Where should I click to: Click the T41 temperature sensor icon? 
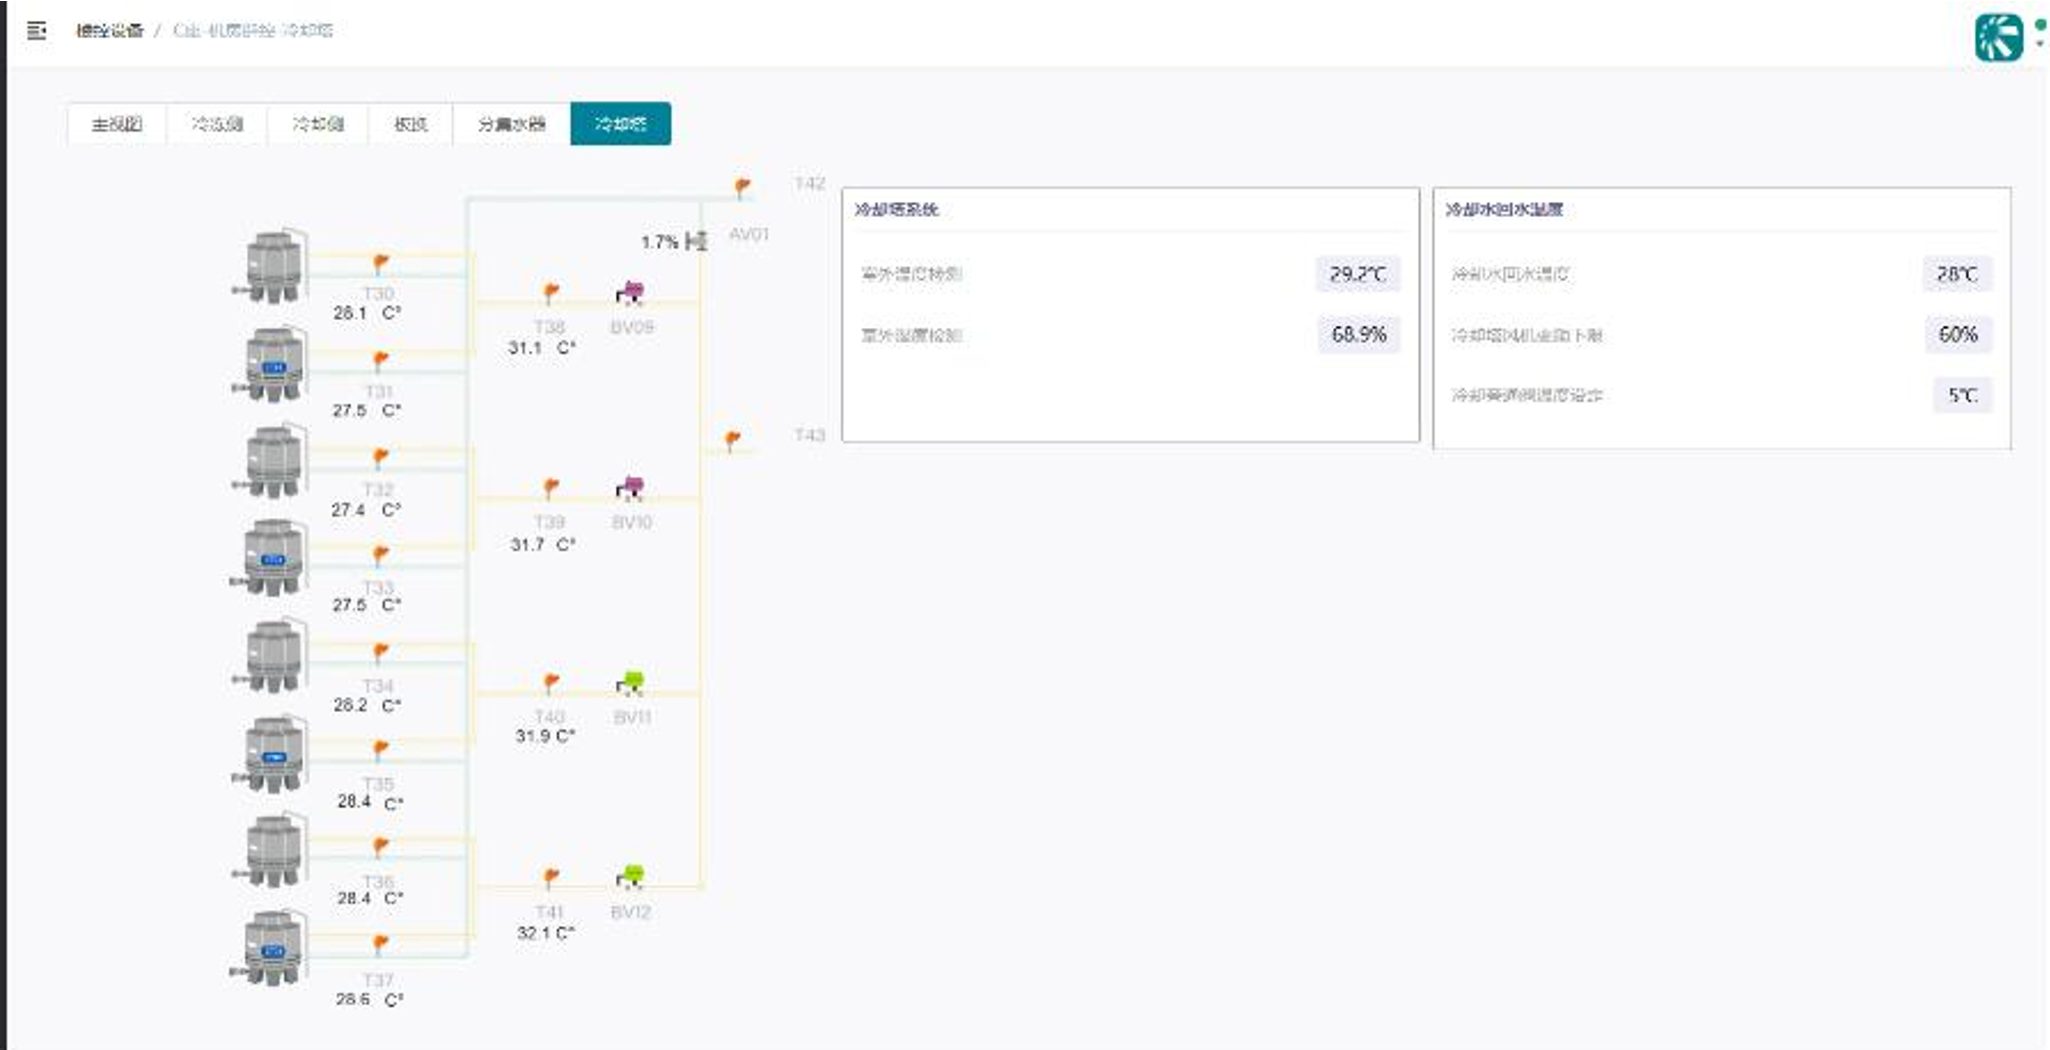(x=550, y=878)
